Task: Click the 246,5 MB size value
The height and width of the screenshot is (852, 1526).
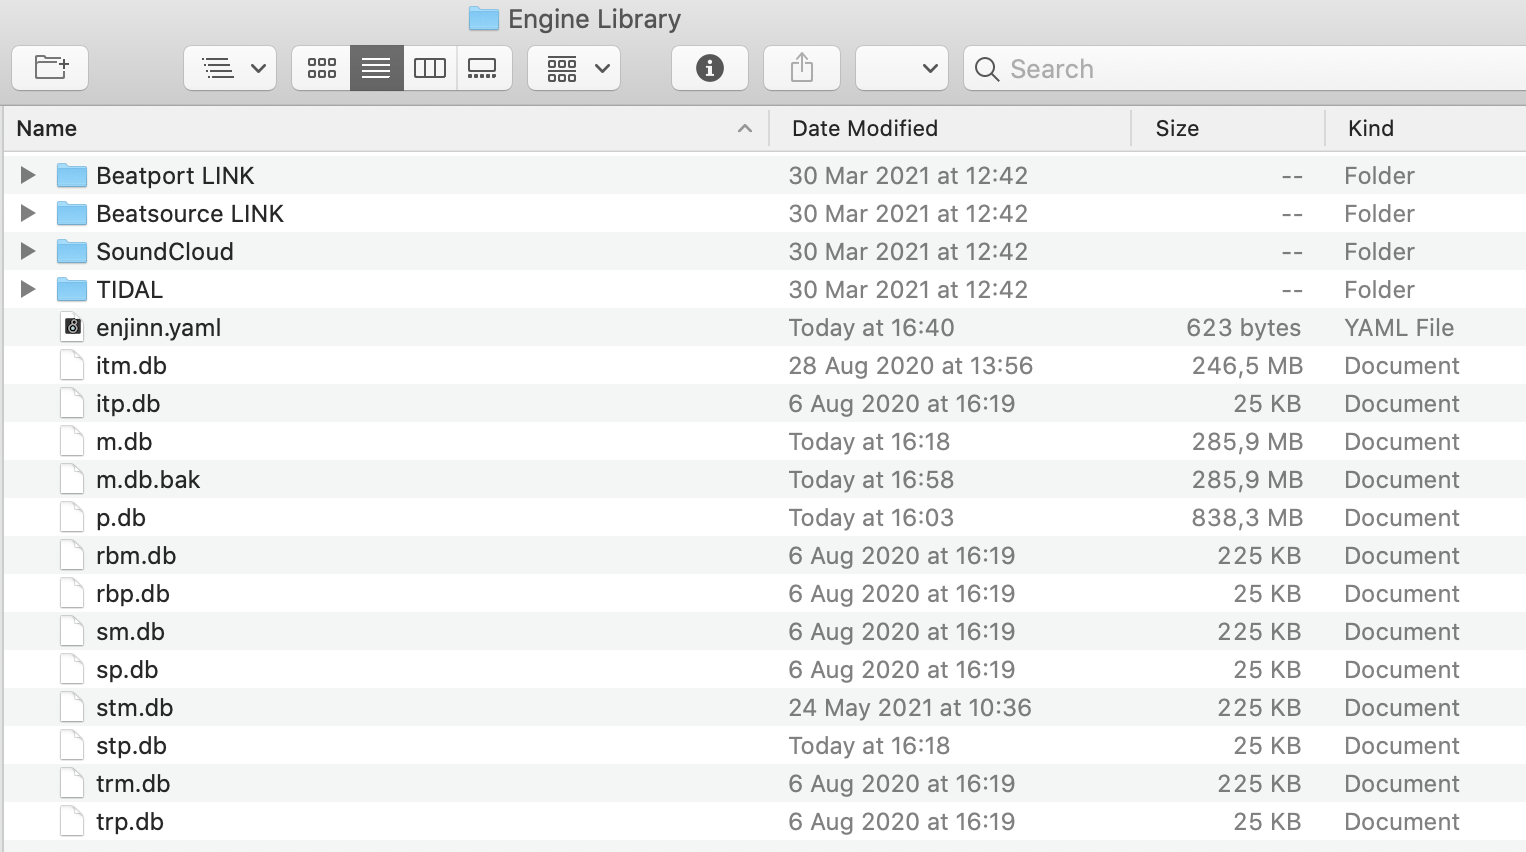Action: tap(1247, 366)
